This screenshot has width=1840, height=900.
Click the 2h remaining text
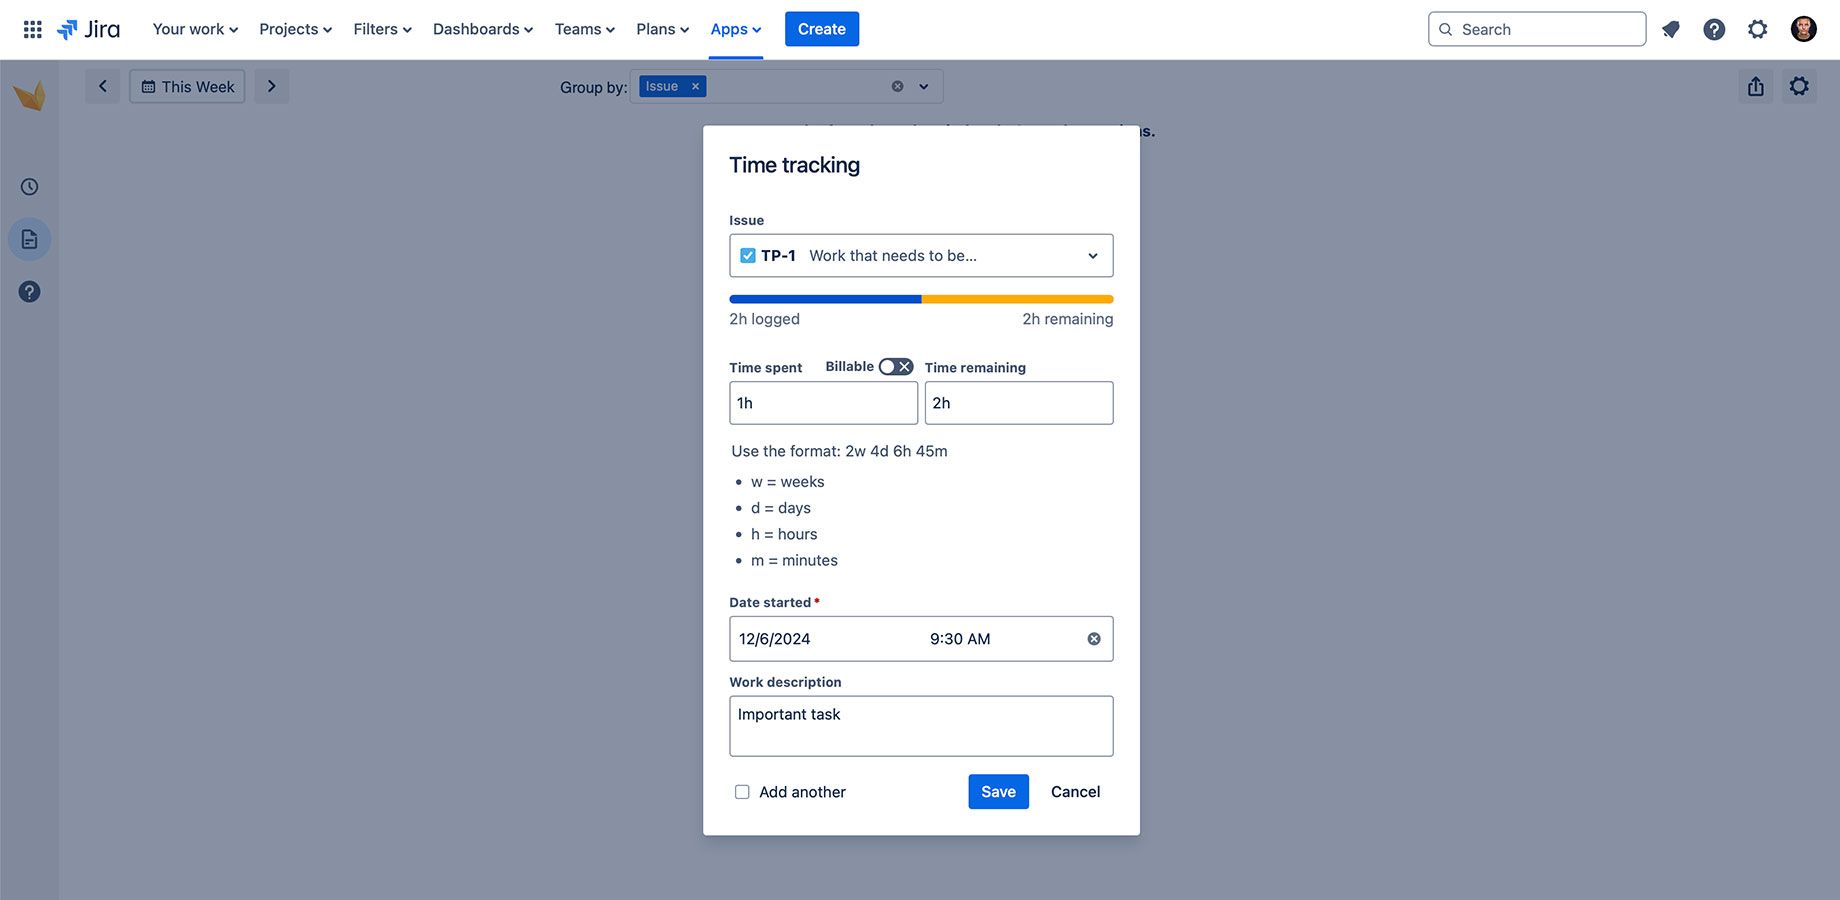coord(1067,319)
